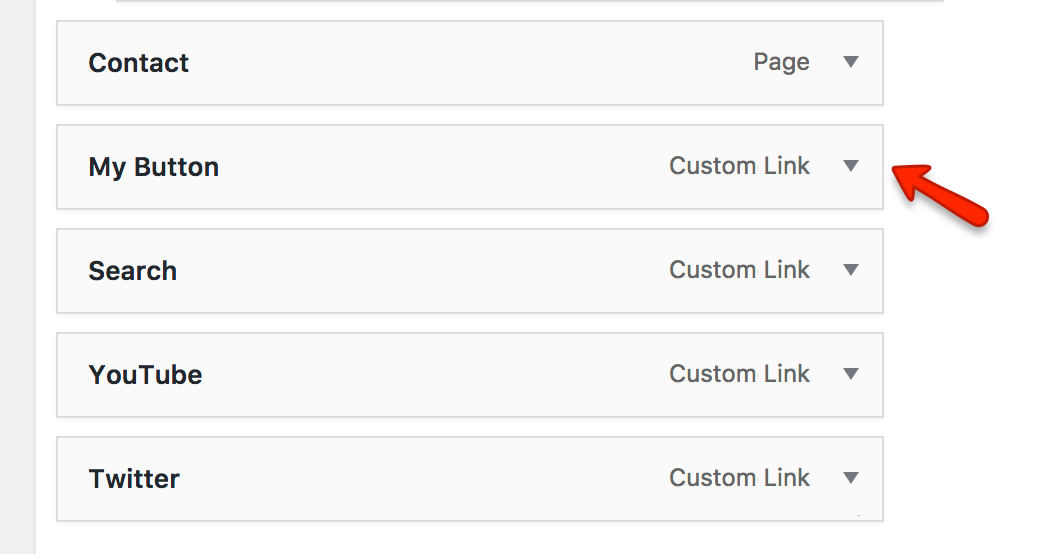Click the Custom Link label beside My Button
The image size is (1046, 554).
tap(739, 166)
